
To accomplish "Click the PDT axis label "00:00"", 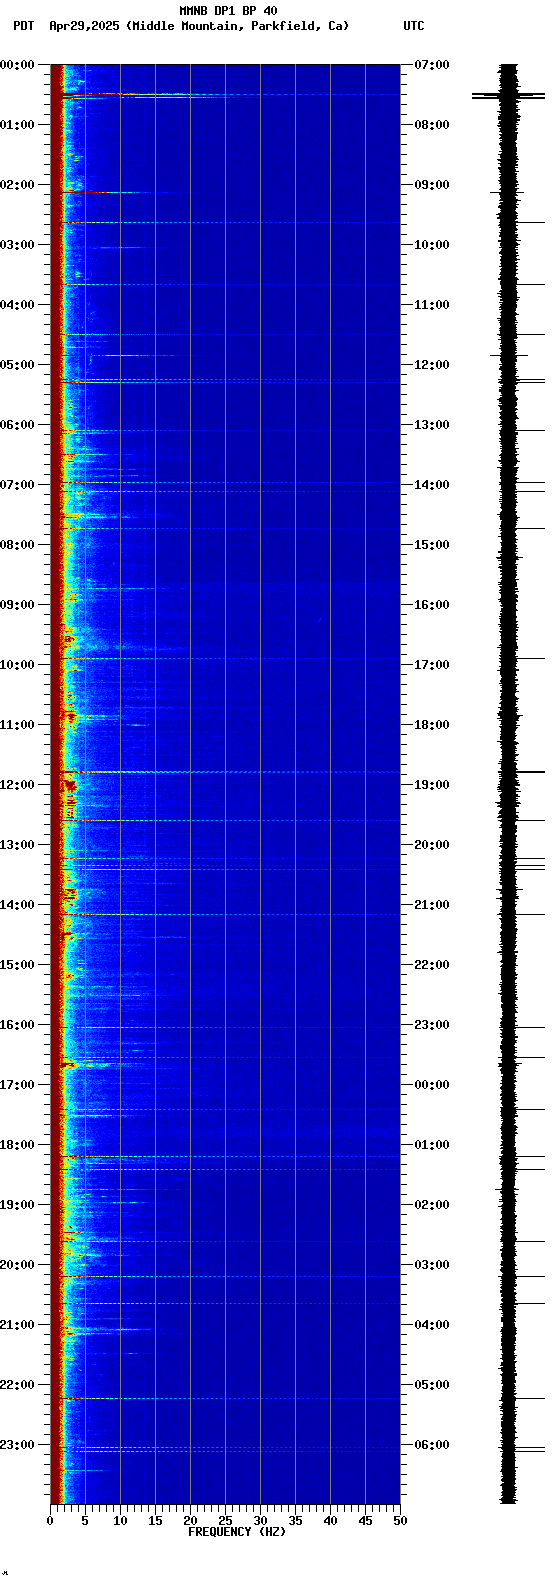I will (x=17, y=65).
